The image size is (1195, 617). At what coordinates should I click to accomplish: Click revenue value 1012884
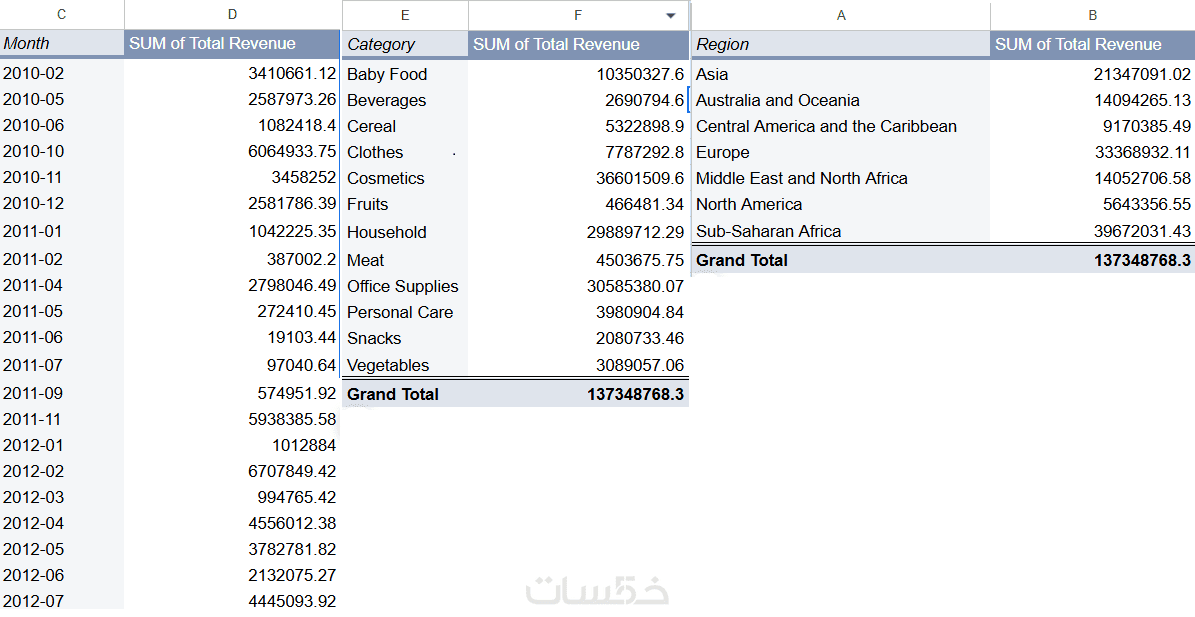point(303,446)
